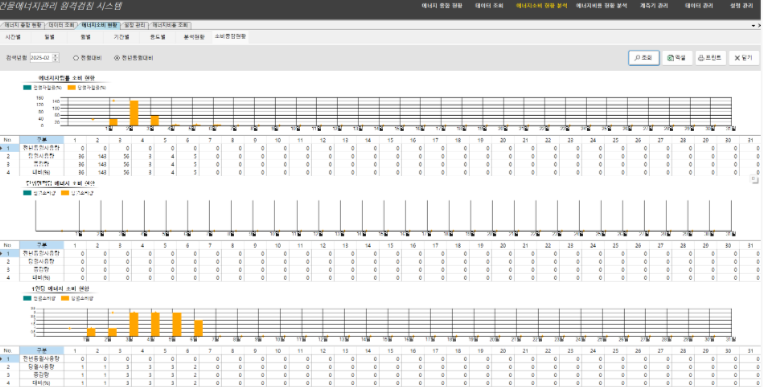Click the 프린트 print button
The width and height of the screenshot is (763, 387).
tap(710, 57)
